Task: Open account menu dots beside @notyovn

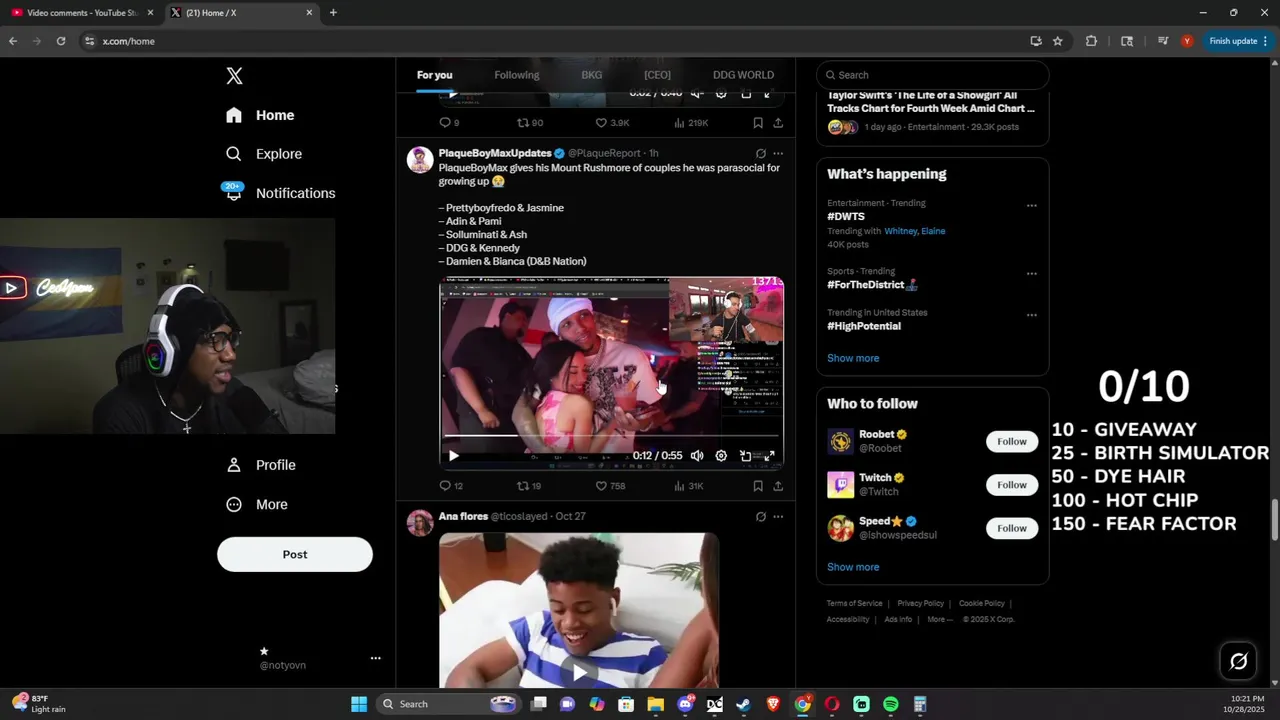Action: (375, 658)
